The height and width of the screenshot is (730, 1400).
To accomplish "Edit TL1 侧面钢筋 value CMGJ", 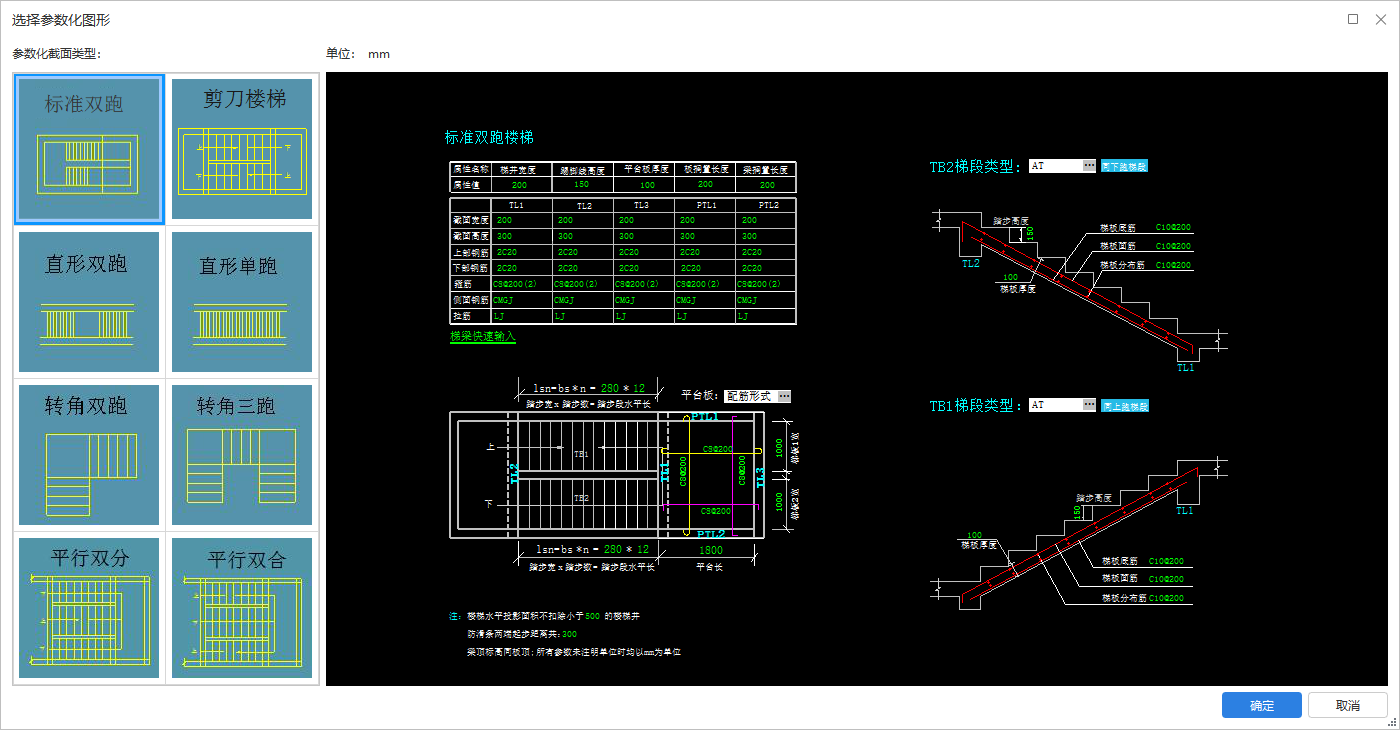I will coord(504,300).
